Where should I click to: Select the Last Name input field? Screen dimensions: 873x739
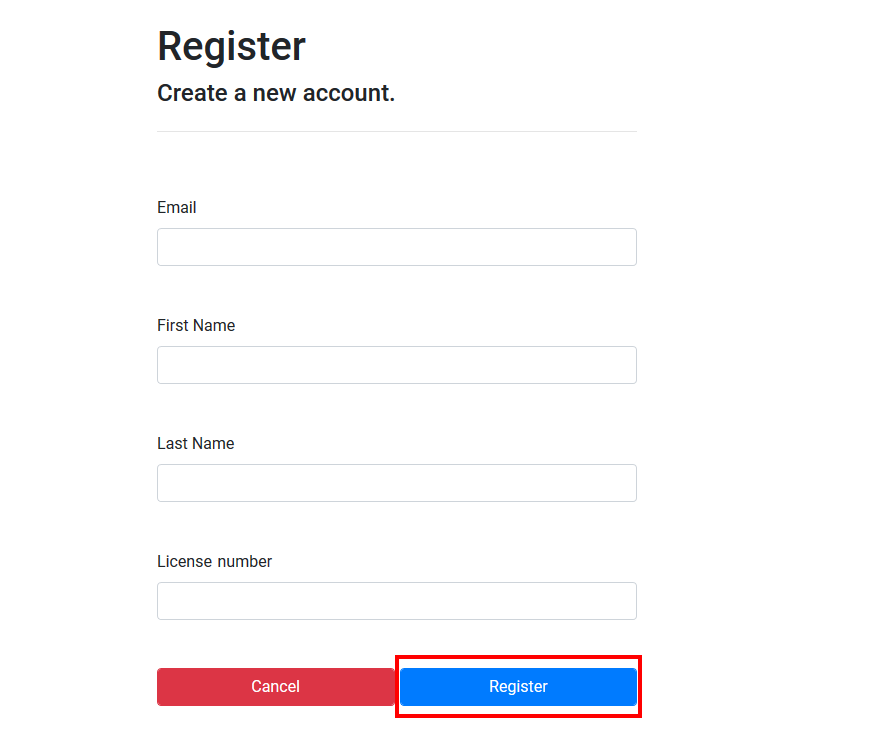tap(396, 483)
